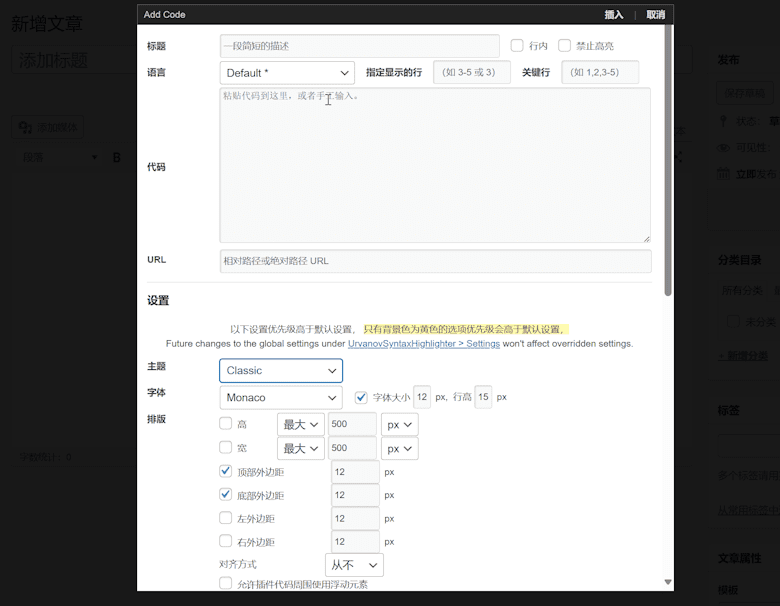Uncheck the 字体大小 checkbox
Screen dimensions: 780x606
[x=361, y=398]
